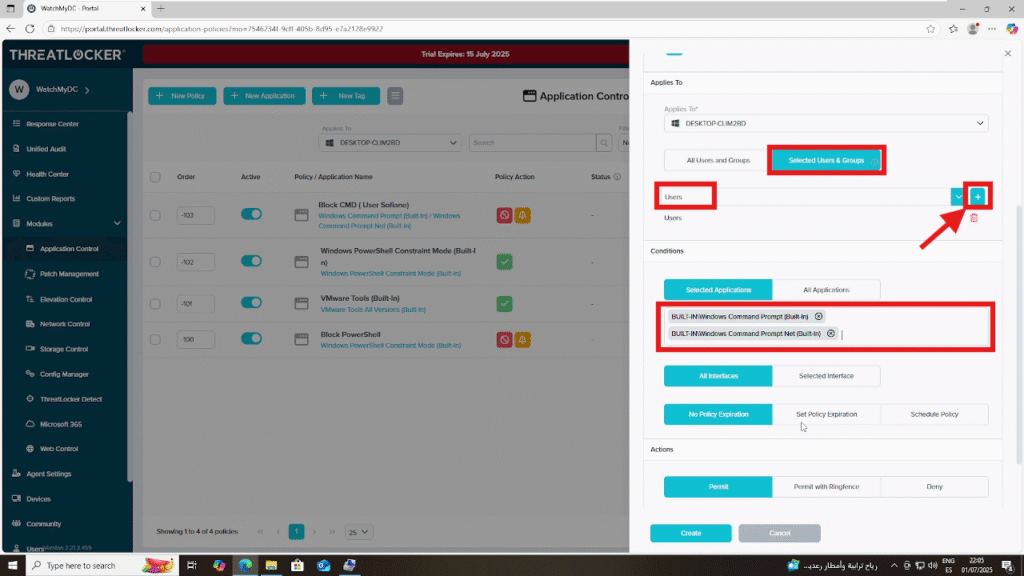The width and height of the screenshot is (1024, 576).
Task: Close the policy side panel
Action: click(x=1008, y=54)
